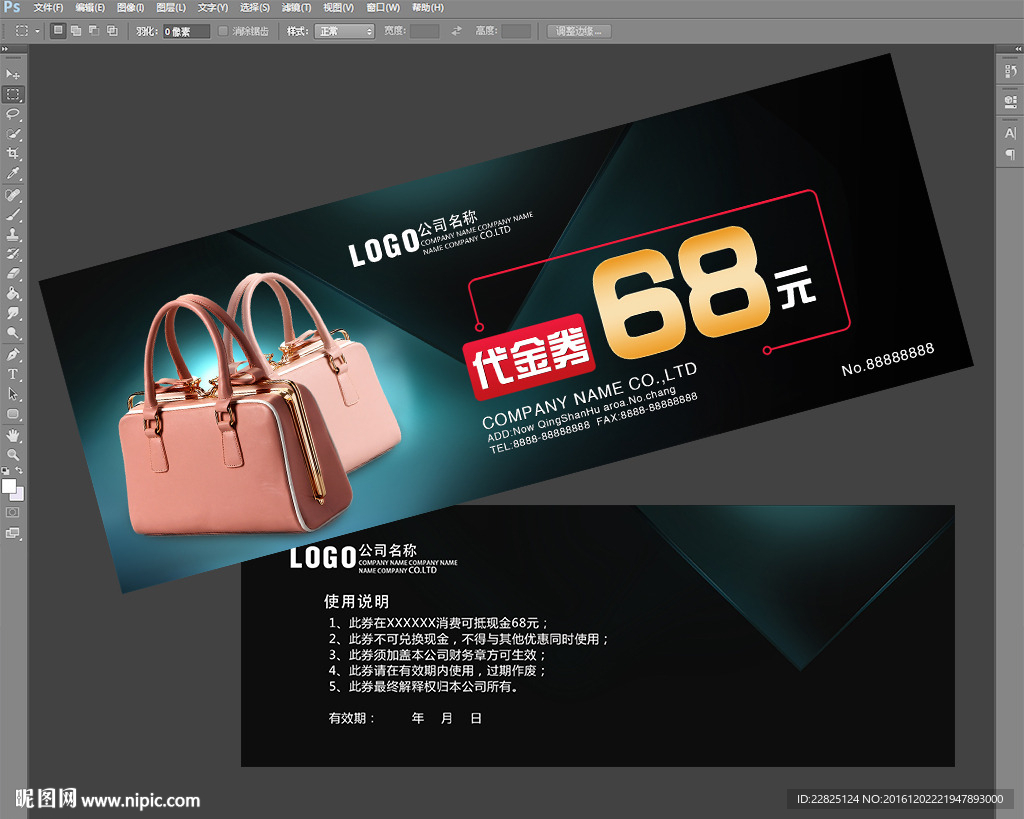1024x819 pixels.
Task: Open the Properties panel icon
Action: [x=1010, y=102]
